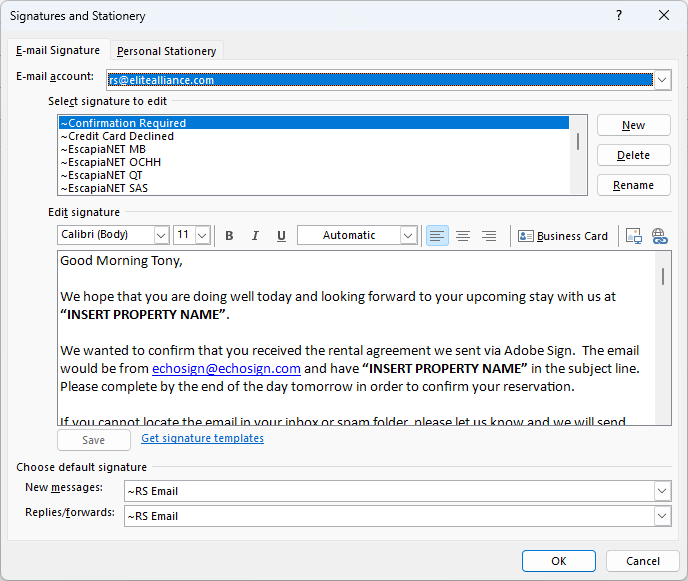Switch to the Personal Stationery tab

coord(166,51)
